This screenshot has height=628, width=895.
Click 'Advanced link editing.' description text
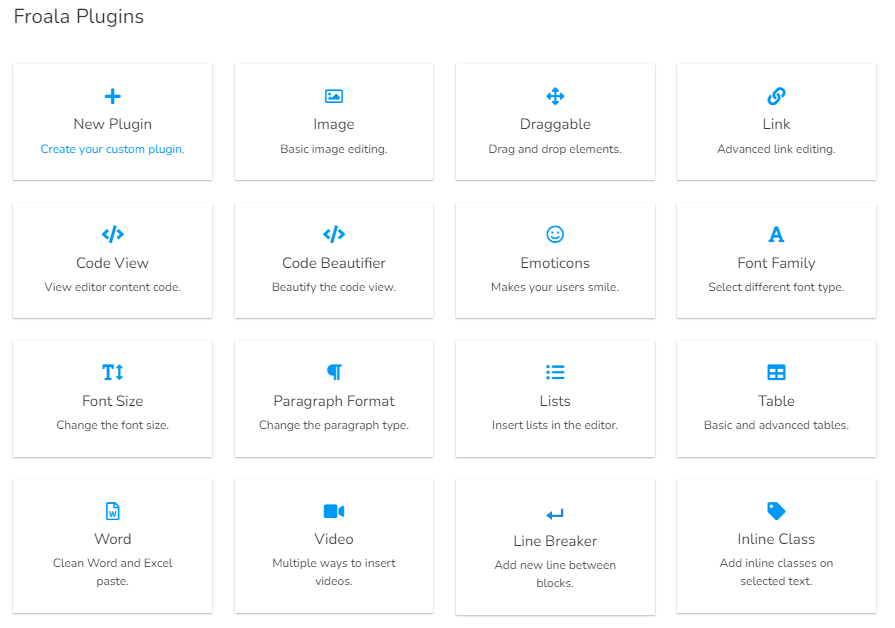point(776,149)
